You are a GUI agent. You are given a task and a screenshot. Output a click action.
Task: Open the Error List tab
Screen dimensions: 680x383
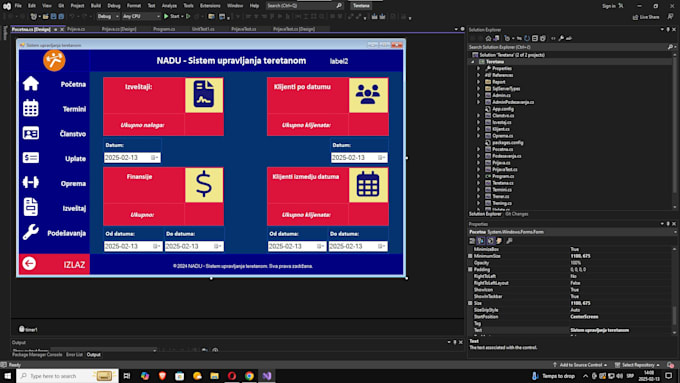point(74,355)
